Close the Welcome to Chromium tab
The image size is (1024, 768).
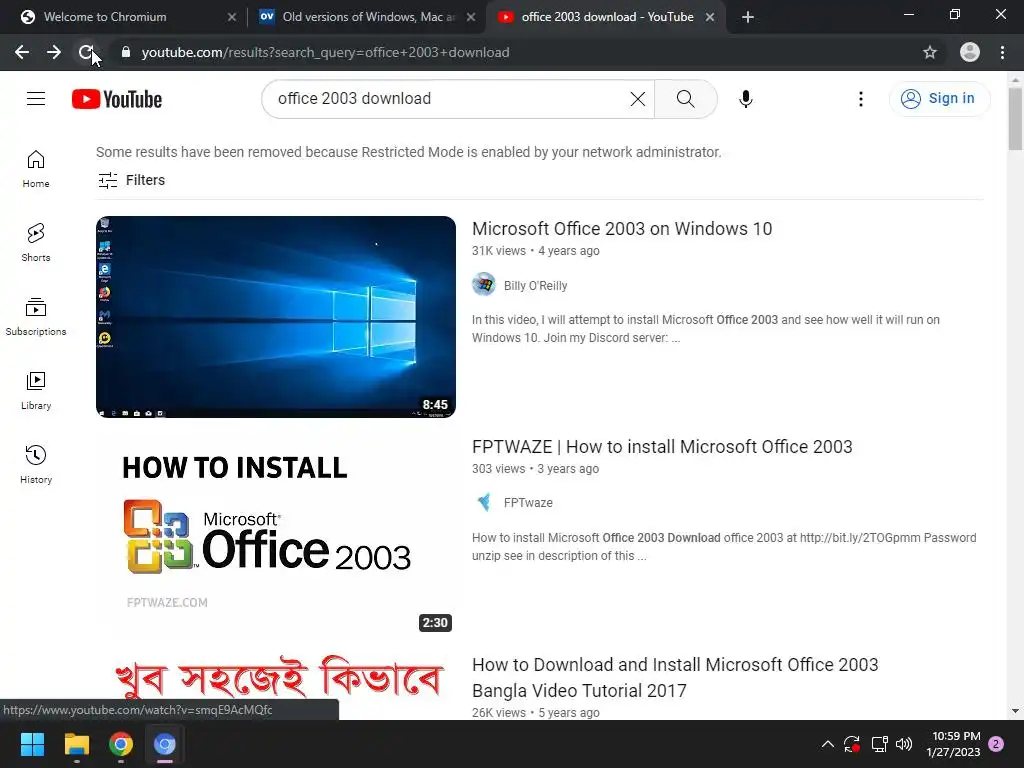232,17
